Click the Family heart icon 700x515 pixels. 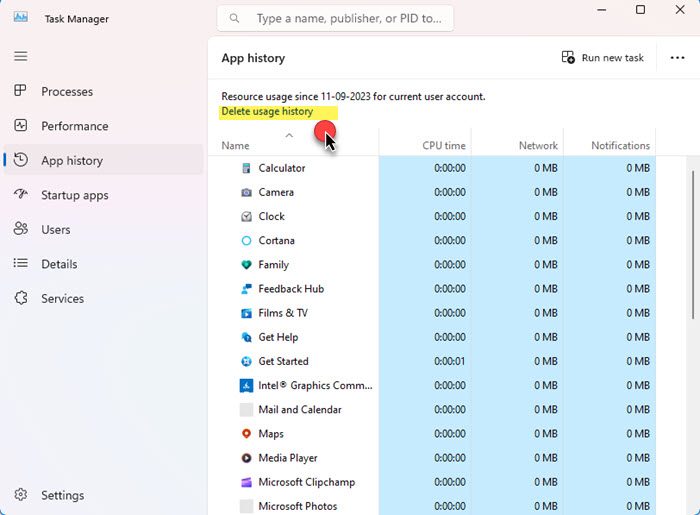[x=246, y=265]
